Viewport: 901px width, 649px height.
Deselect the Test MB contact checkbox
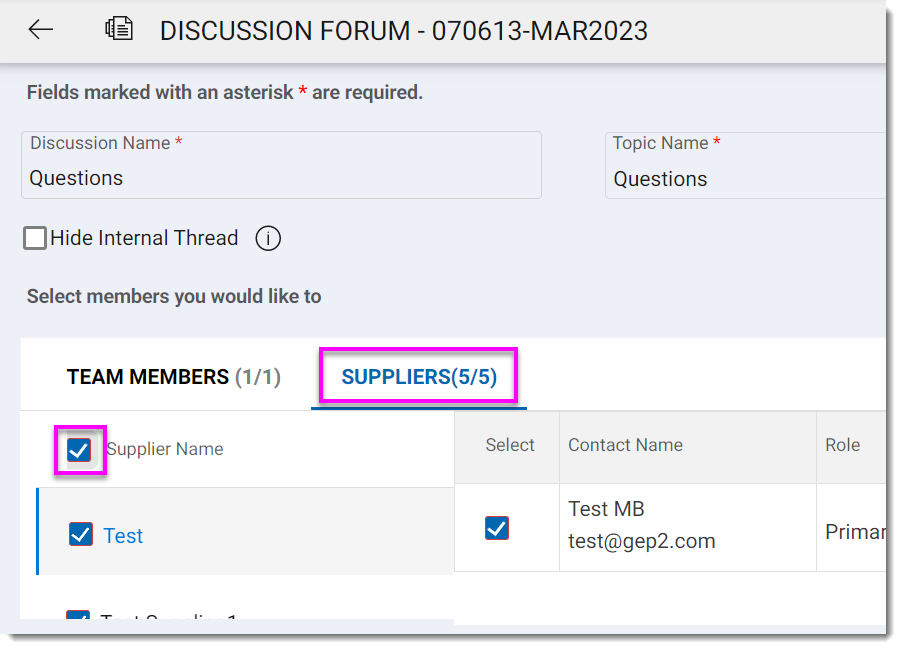click(x=497, y=528)
